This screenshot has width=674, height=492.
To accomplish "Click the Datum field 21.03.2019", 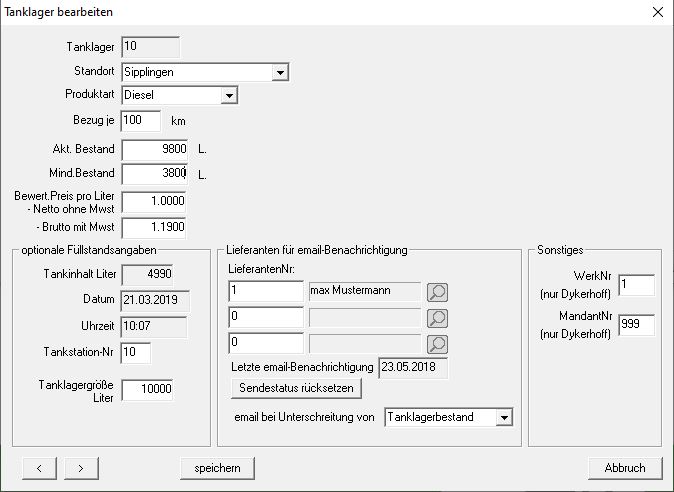I will pos(155,301).
